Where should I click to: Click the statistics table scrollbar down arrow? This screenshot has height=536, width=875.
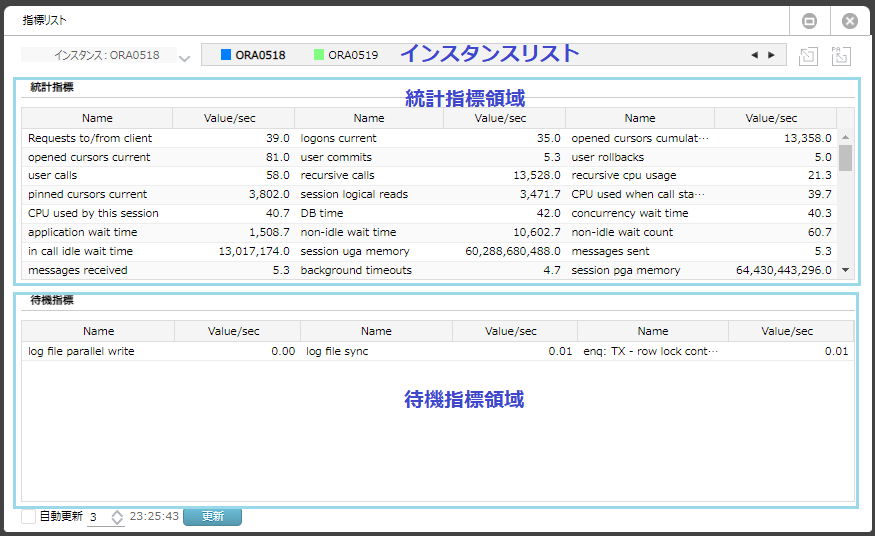tap(845, 270)
